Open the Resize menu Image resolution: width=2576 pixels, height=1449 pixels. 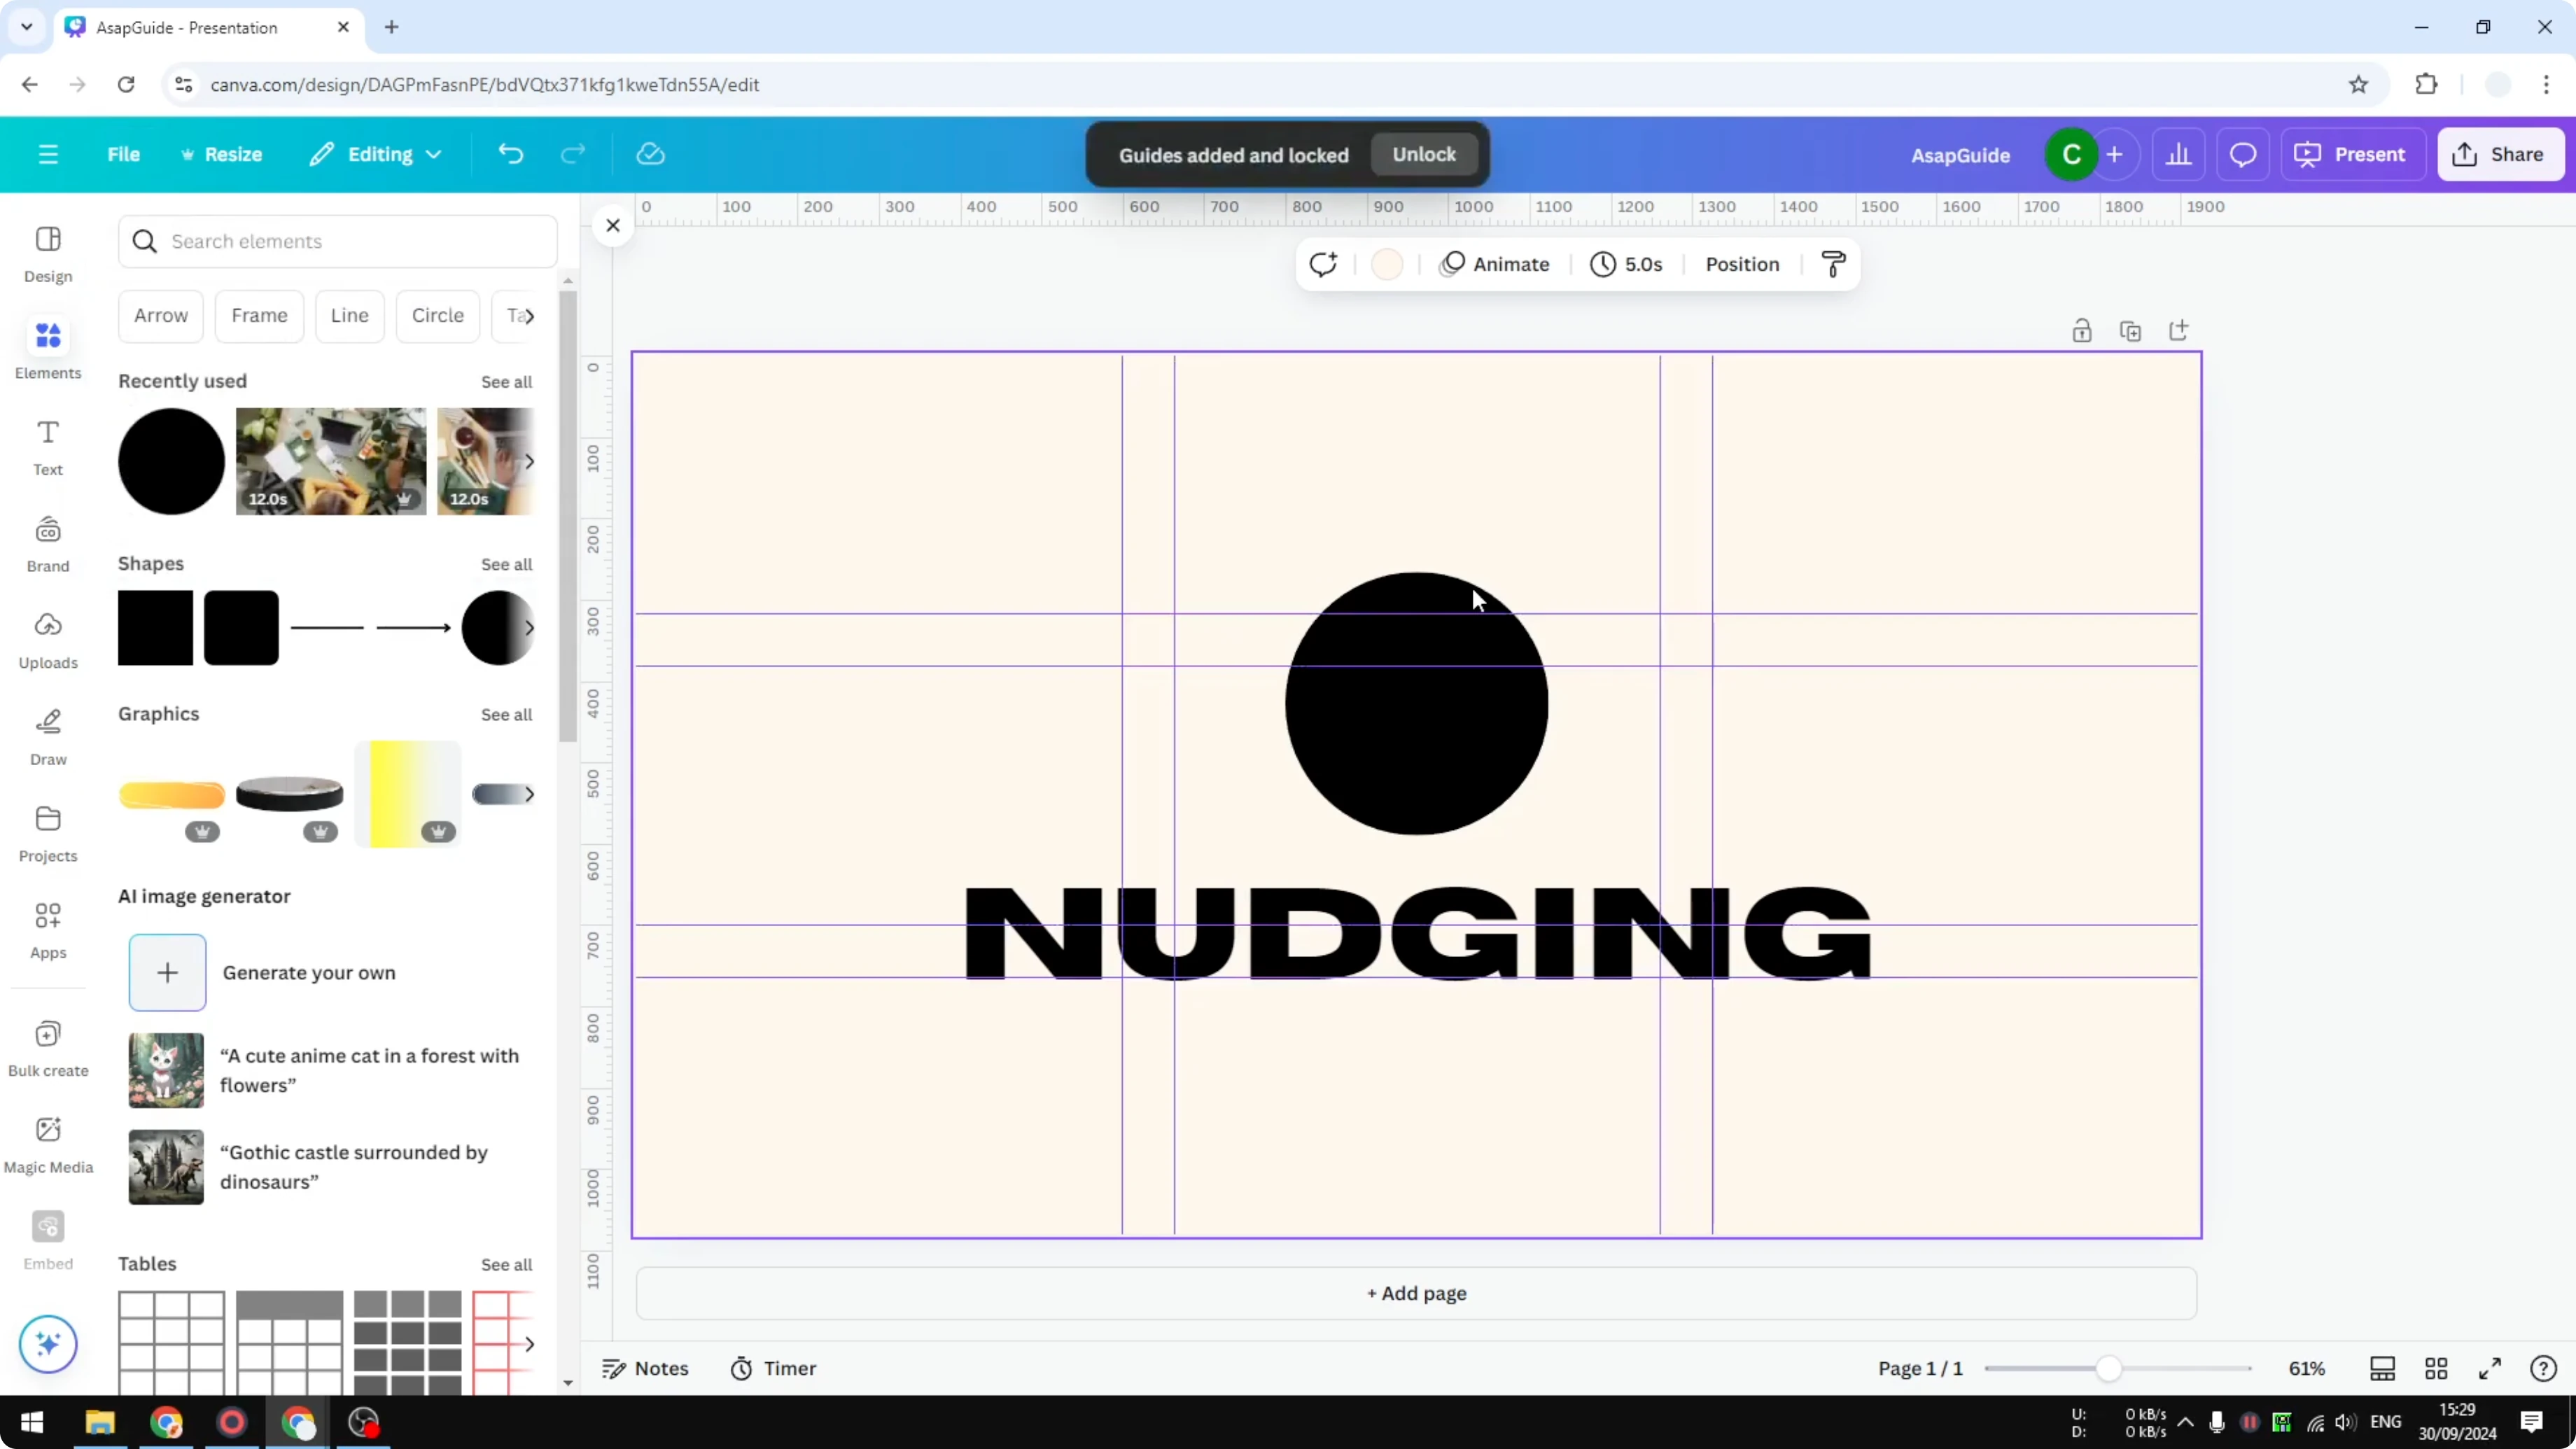221,154
